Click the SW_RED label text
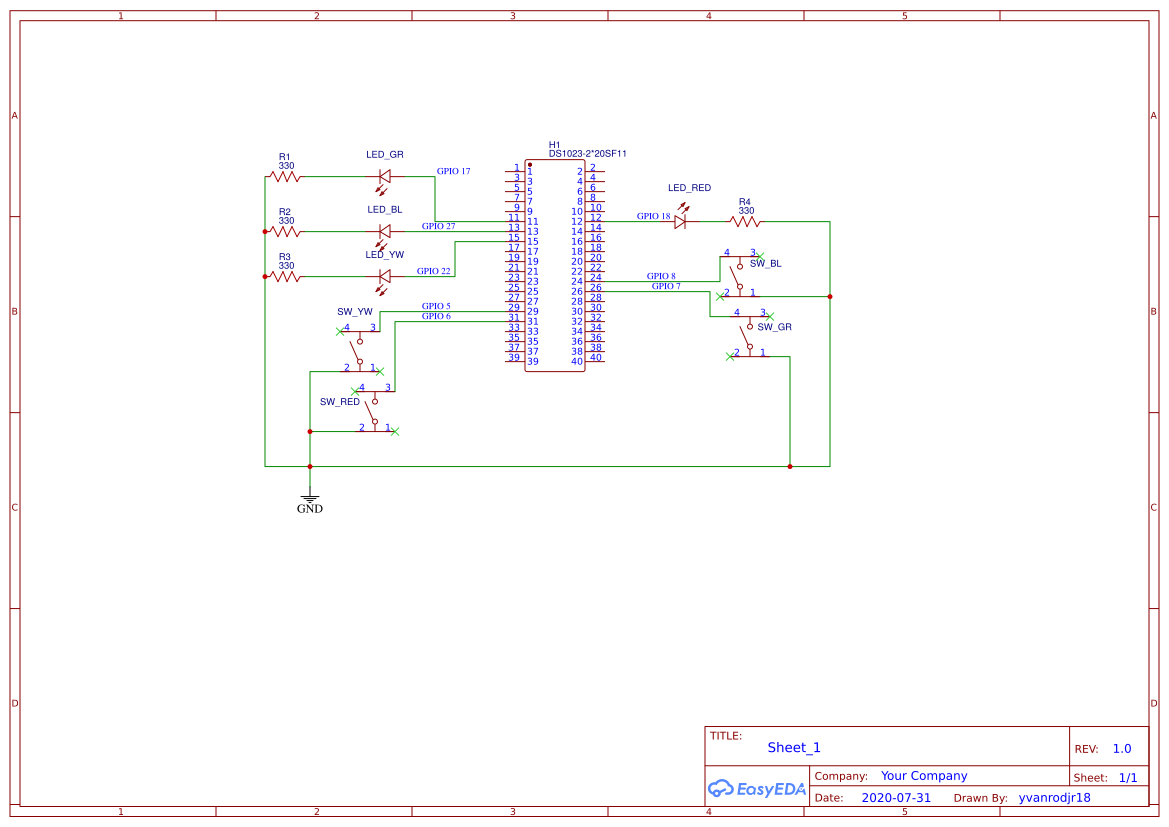 point(340,402)
